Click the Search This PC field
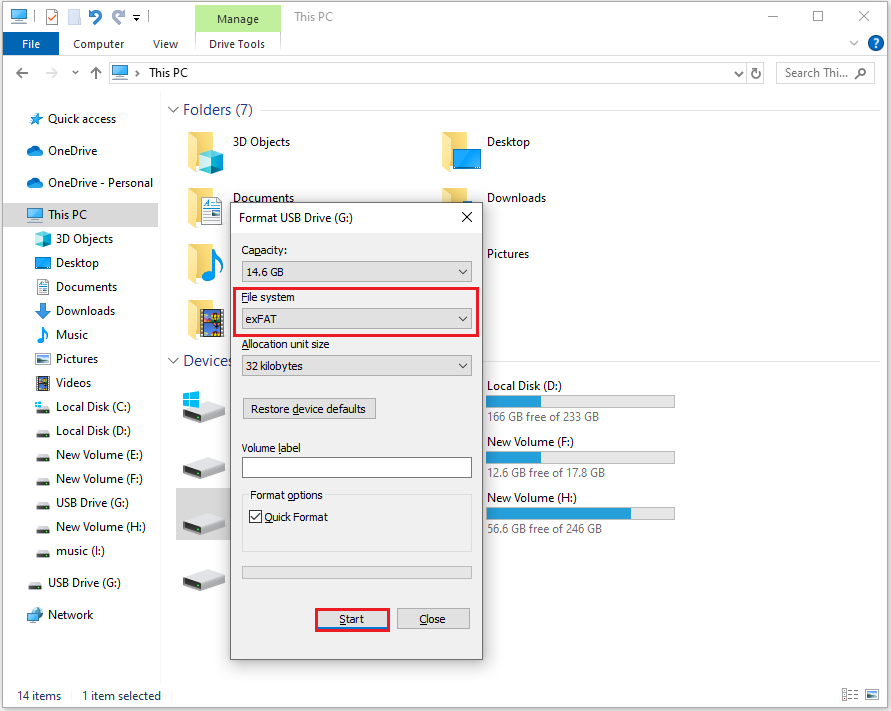The image size is (891, 711). (x=825, y=73)
